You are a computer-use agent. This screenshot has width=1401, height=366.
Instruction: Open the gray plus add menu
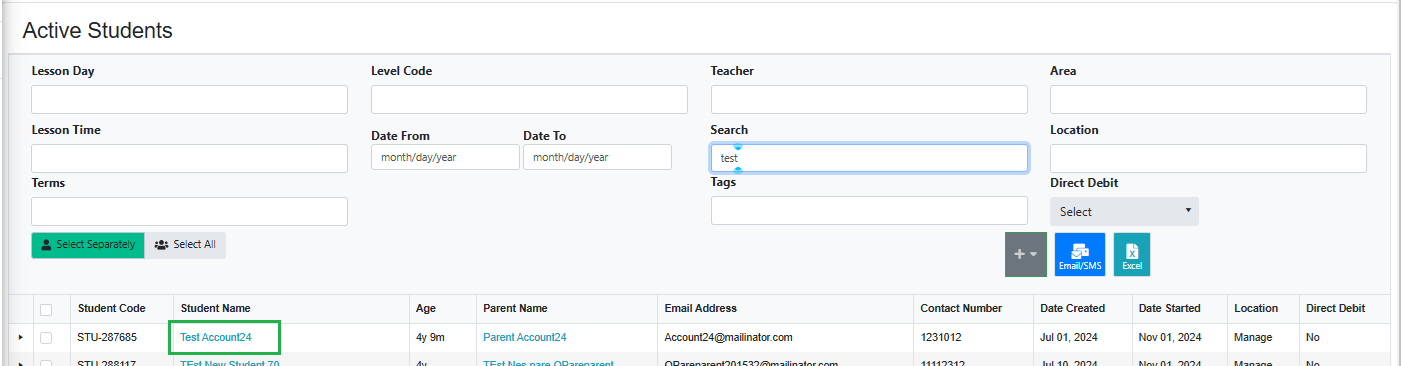[x=1026, y=254]
